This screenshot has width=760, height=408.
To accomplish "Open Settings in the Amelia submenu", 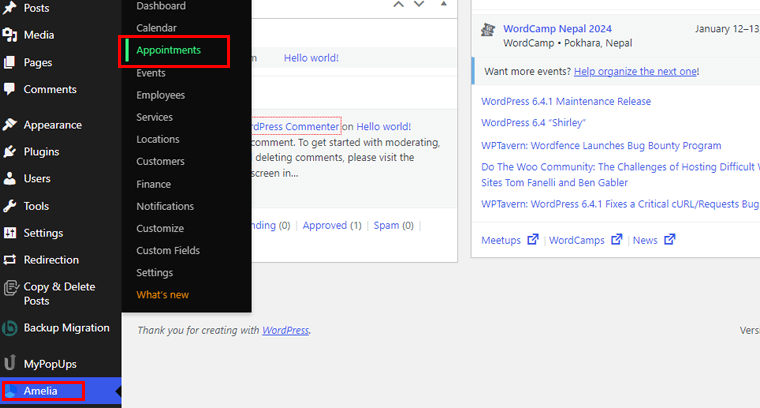I will [x=154, y=273].
